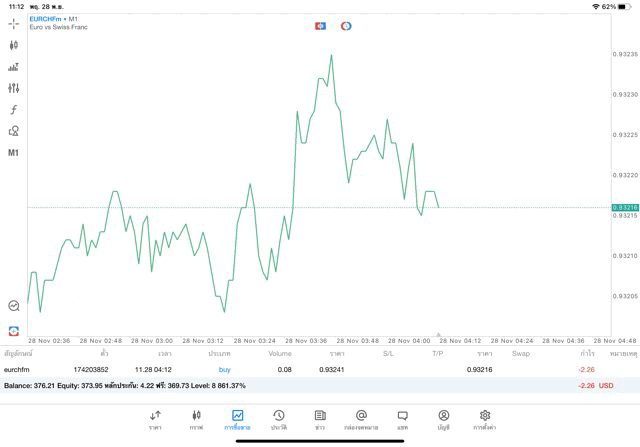
Task: Open the function (f) indicators icon
Action: point(14,110)
